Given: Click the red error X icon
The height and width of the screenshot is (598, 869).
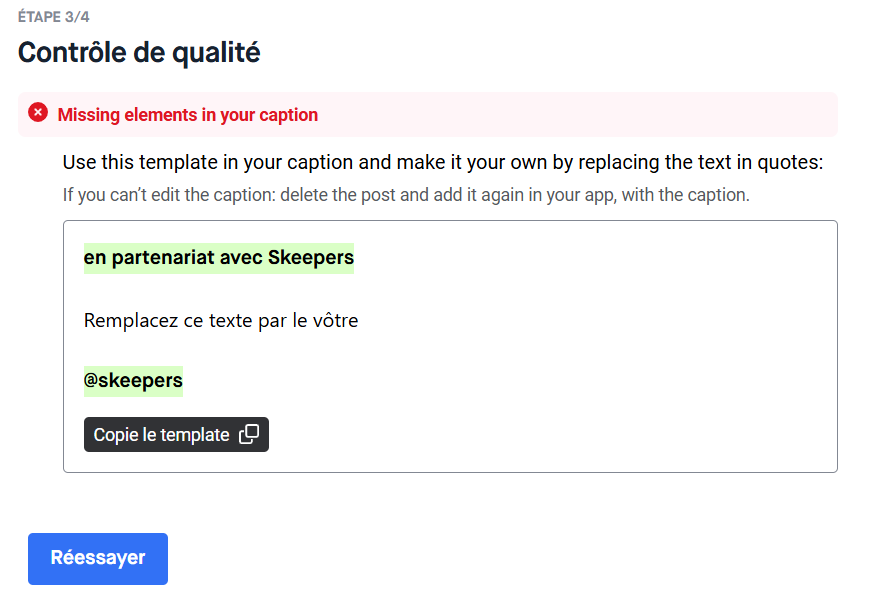Looking at the screenshot, I should tap(38, 113).
